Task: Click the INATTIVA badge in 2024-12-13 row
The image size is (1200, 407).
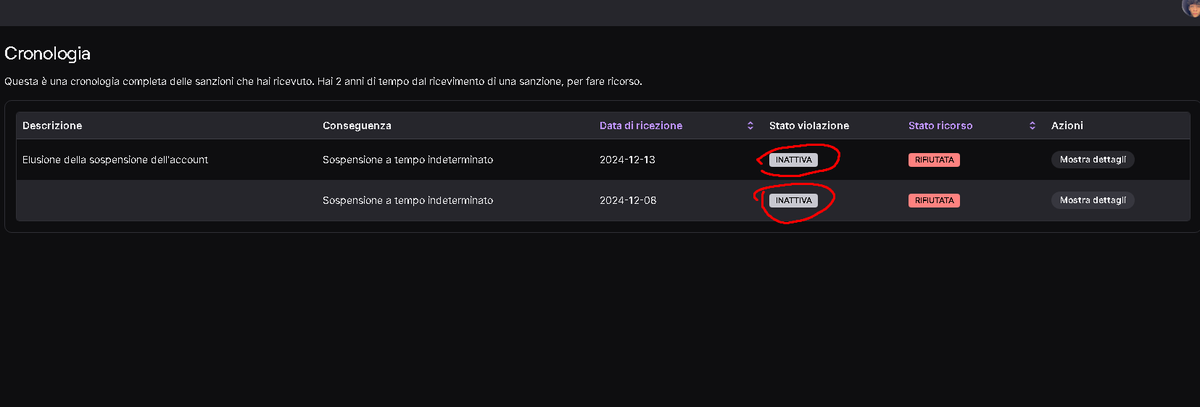Action: click(x=794, y=159)
